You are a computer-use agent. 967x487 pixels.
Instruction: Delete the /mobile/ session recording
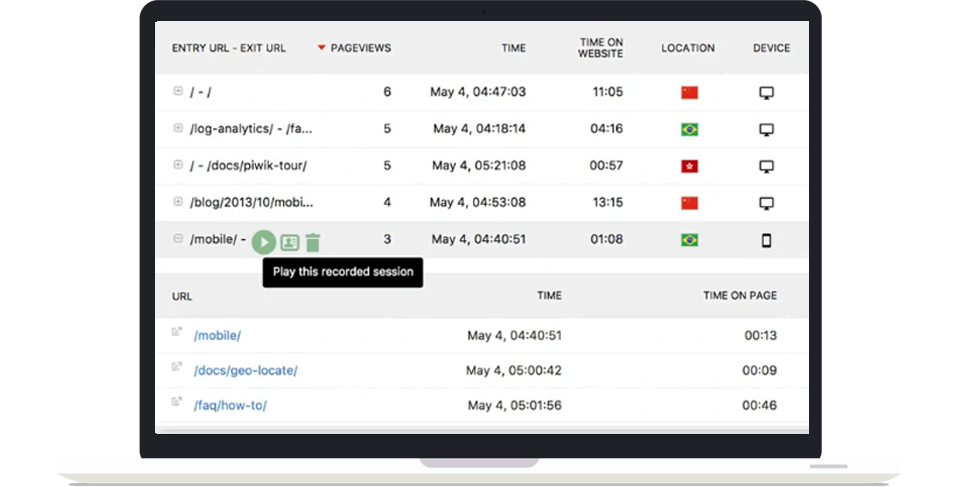click(x=313, y=241)
